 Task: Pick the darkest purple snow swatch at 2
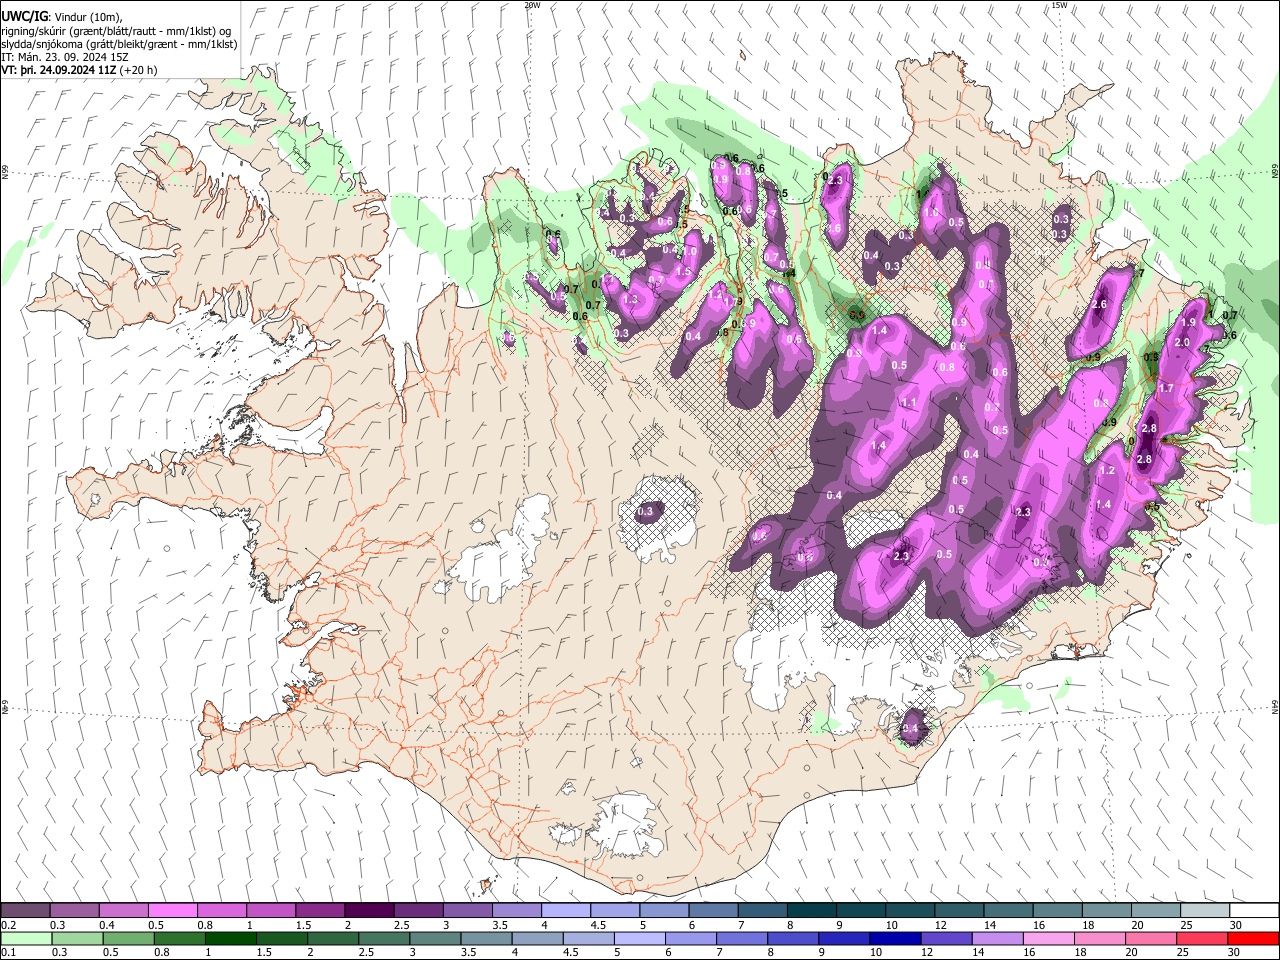click(x=368, y=910)
